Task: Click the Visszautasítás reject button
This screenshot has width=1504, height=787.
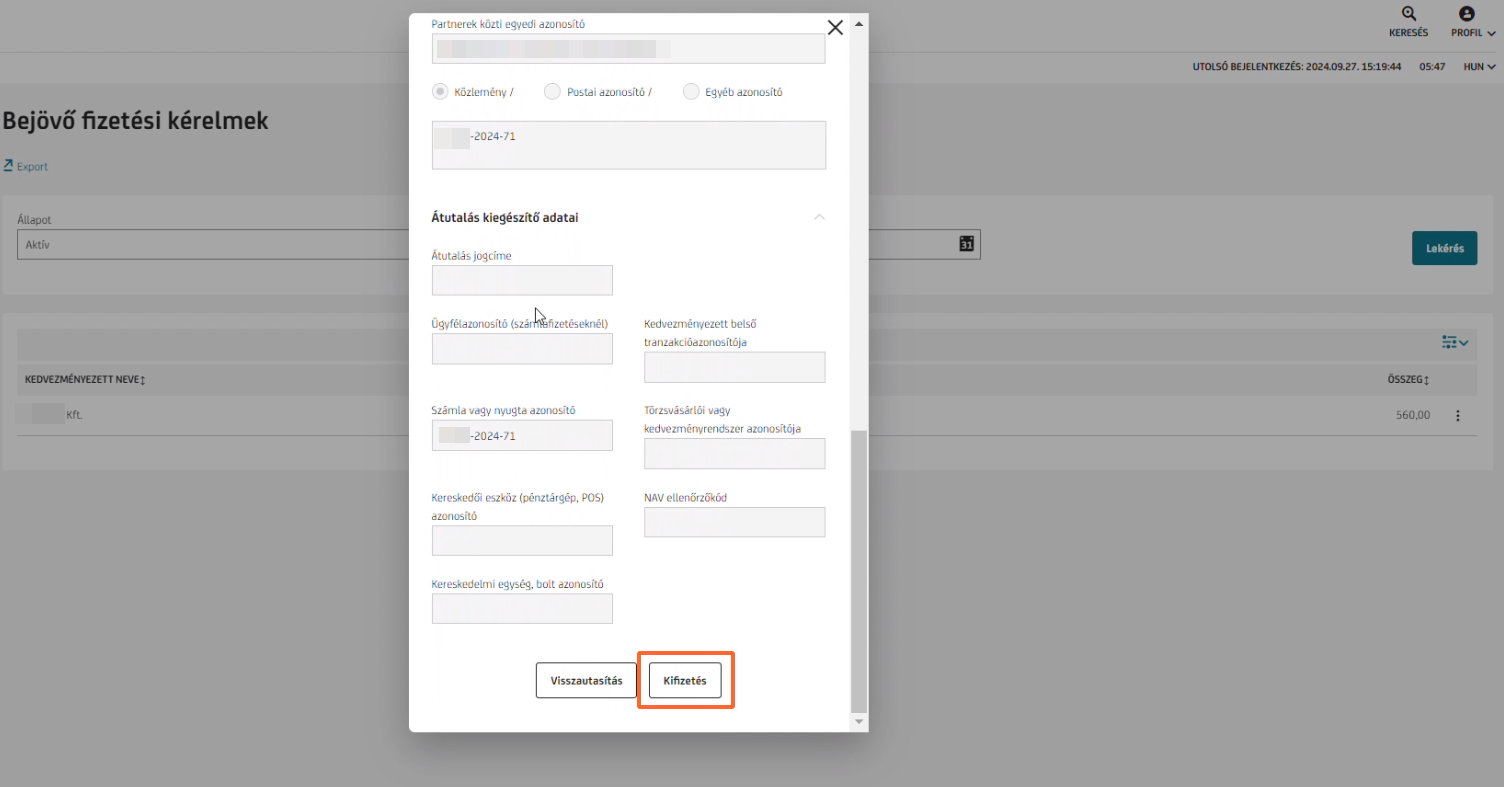Action: click(586, 680)
